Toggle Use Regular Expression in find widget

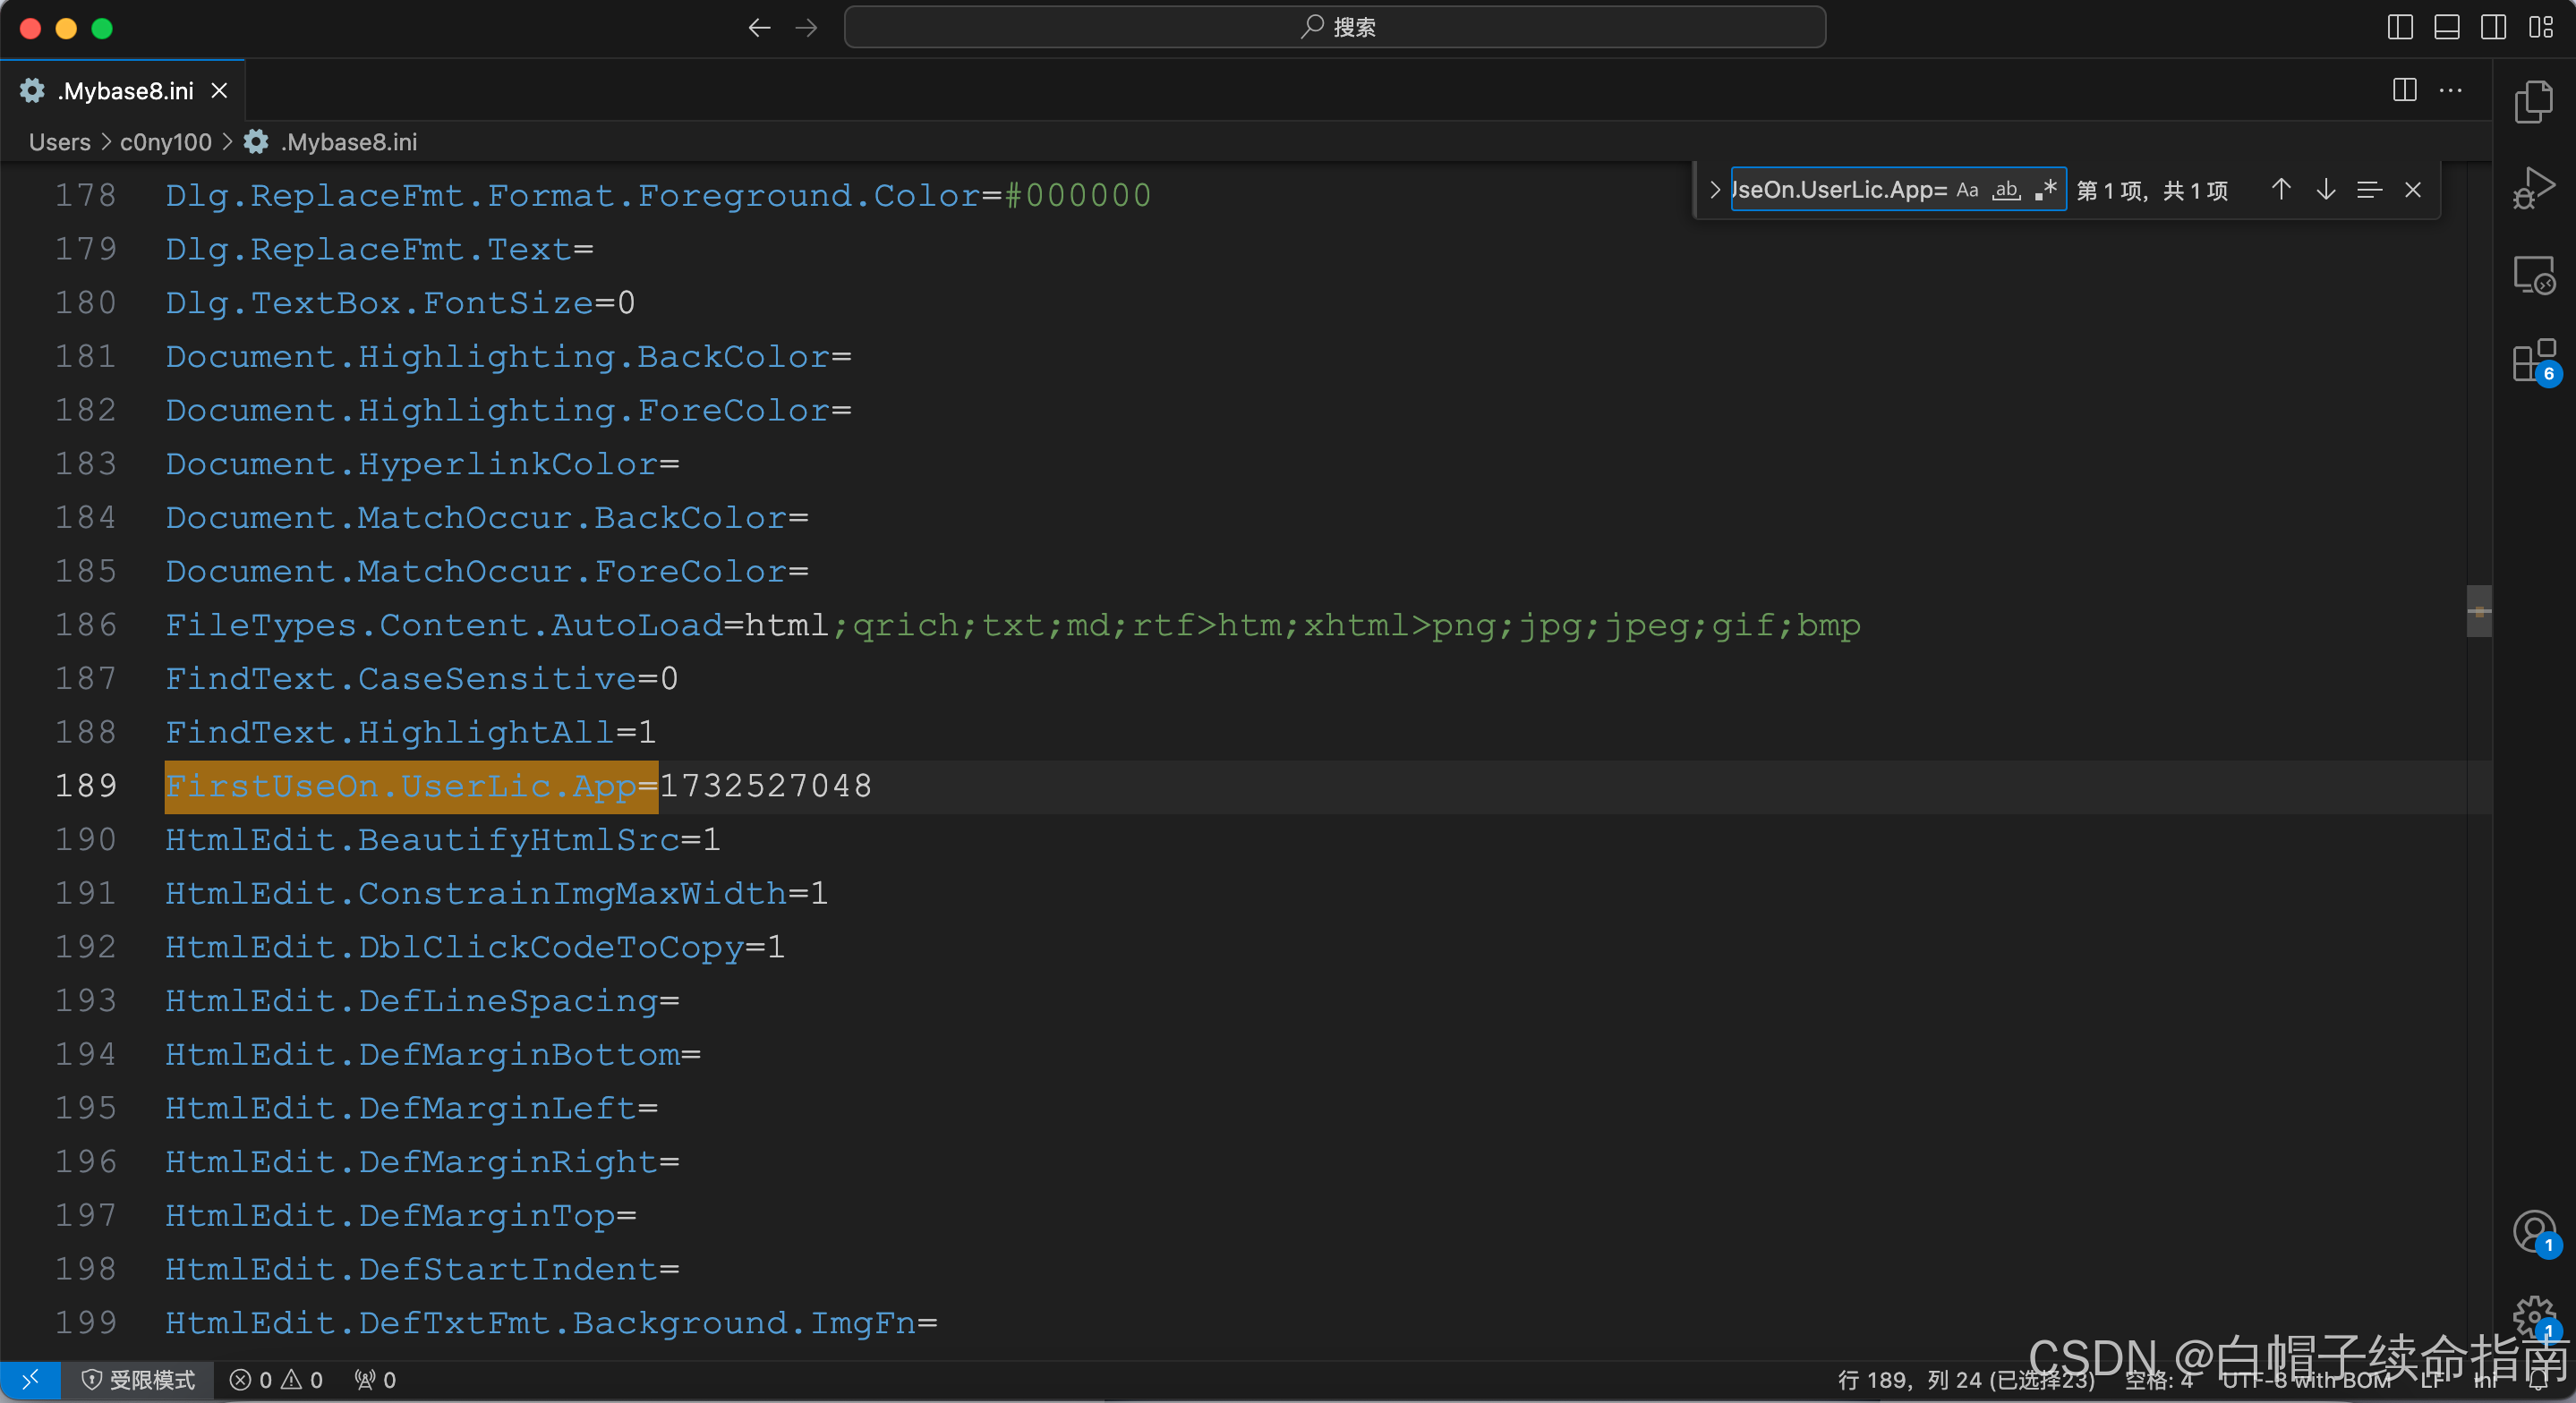tap(2045, 190)
